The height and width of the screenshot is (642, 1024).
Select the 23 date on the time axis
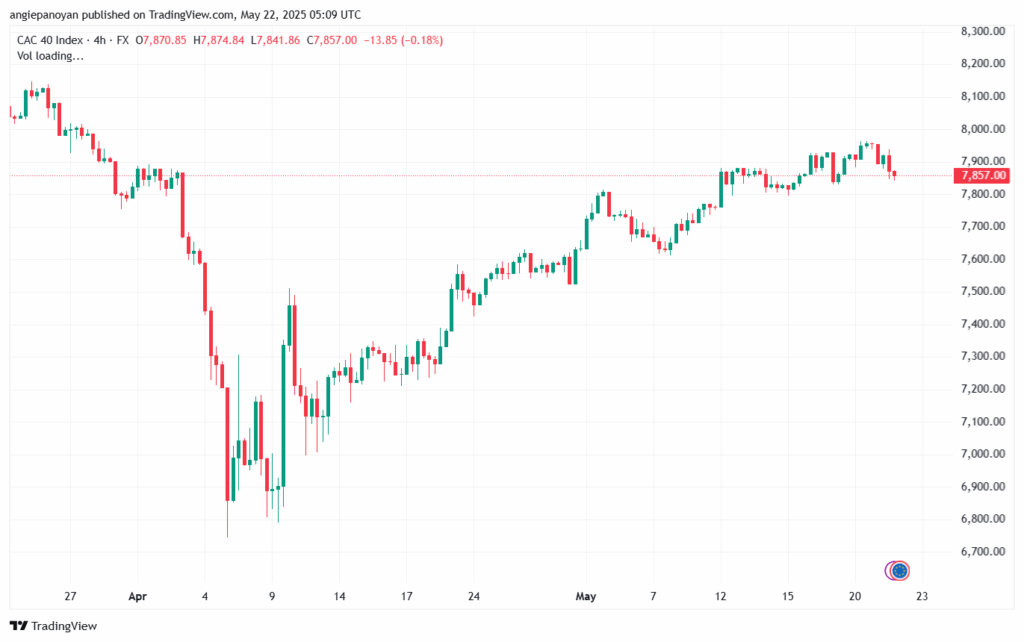(921, 596)
